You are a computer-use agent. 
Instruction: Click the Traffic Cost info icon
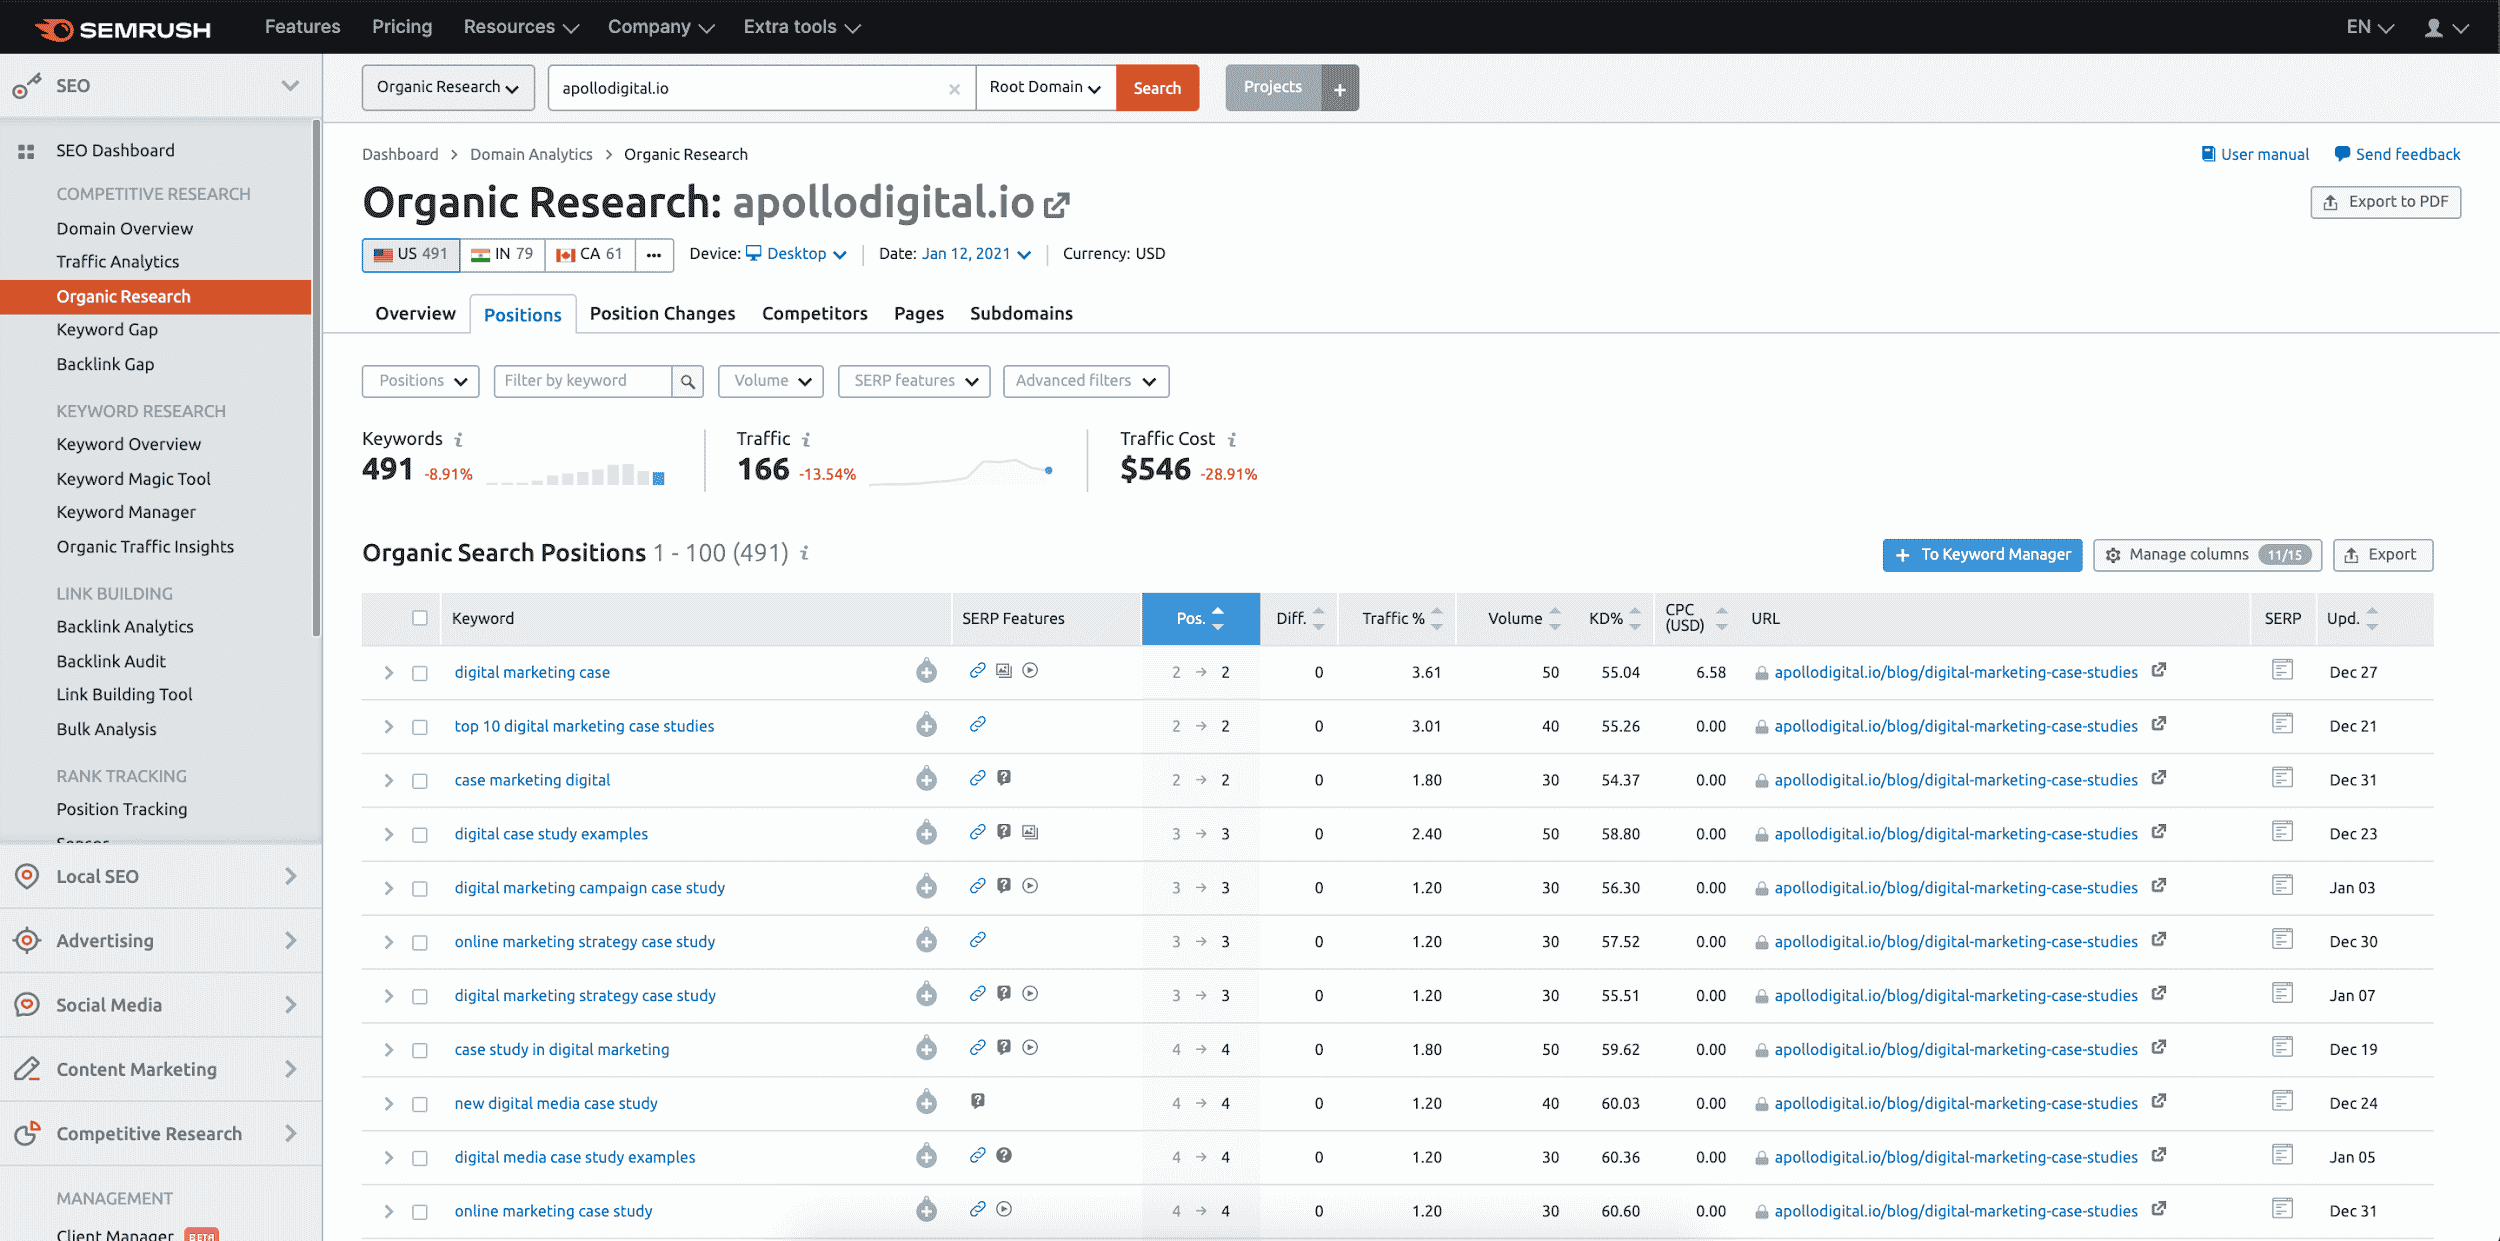1232,439
